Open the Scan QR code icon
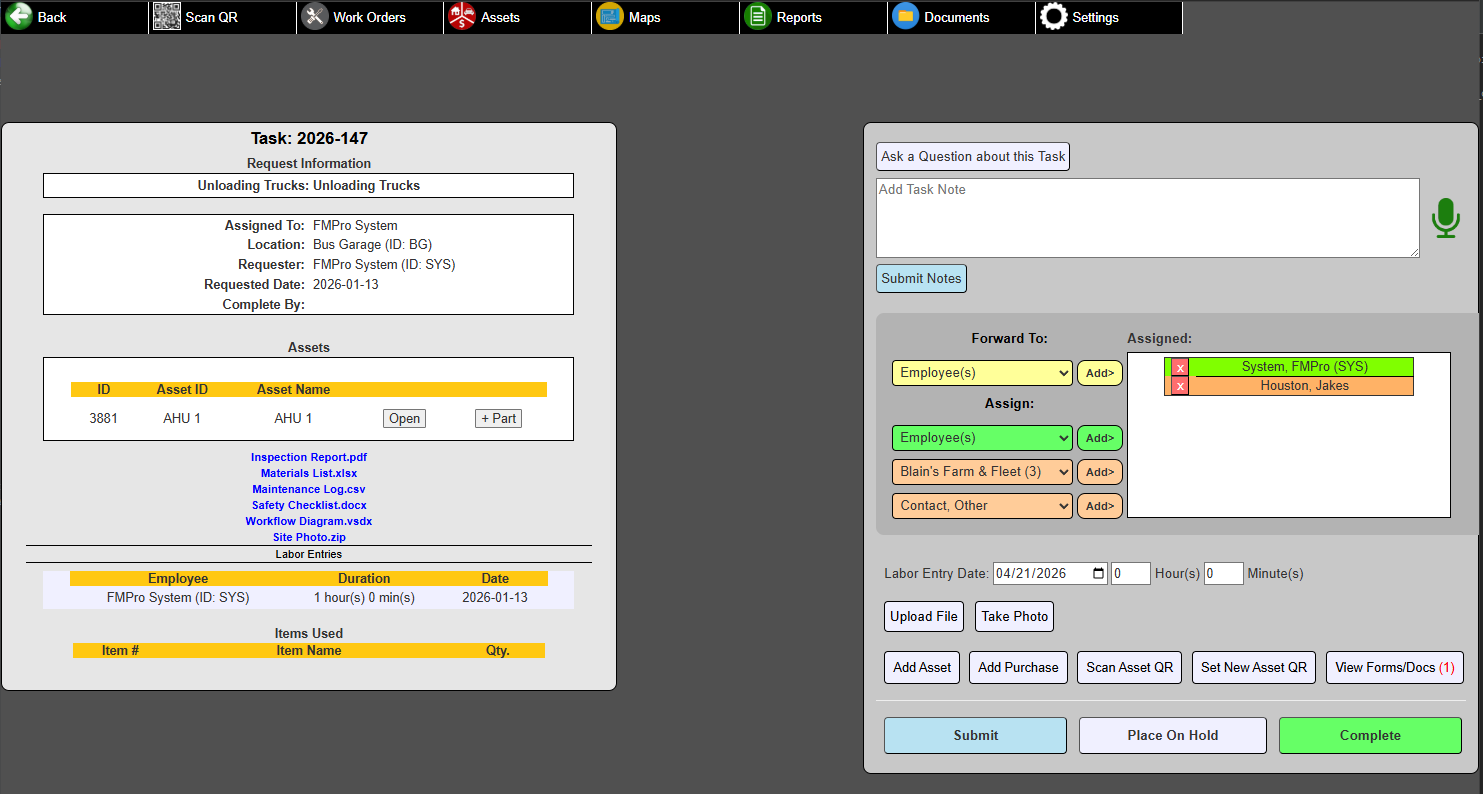Viewport: 1483px width, 794px height. [x=167, y=17]
